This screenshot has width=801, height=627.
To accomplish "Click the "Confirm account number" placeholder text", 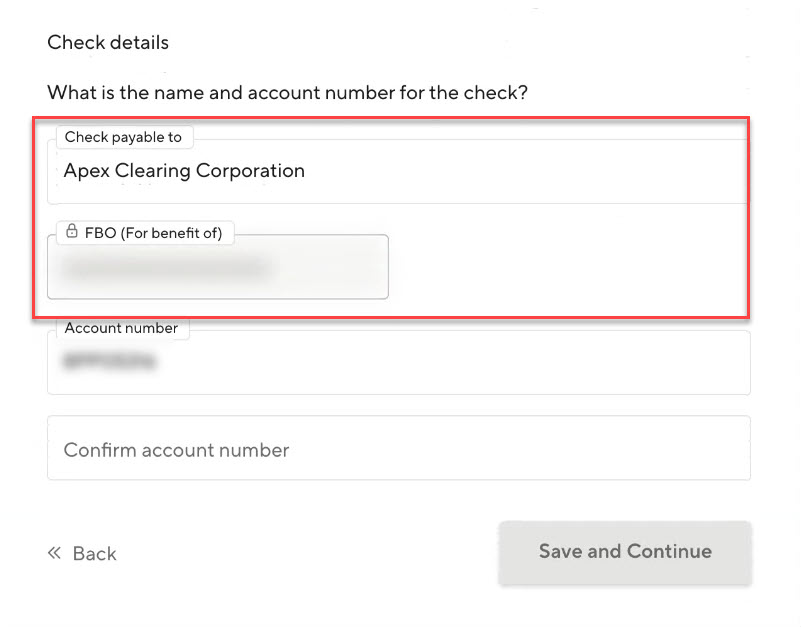I will point(176,450).
